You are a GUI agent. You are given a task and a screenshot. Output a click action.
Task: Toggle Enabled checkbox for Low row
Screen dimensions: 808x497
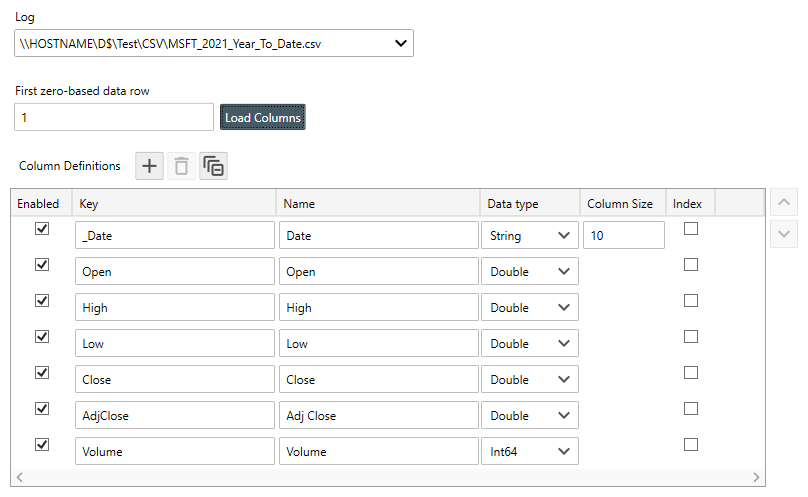[42, 337]
